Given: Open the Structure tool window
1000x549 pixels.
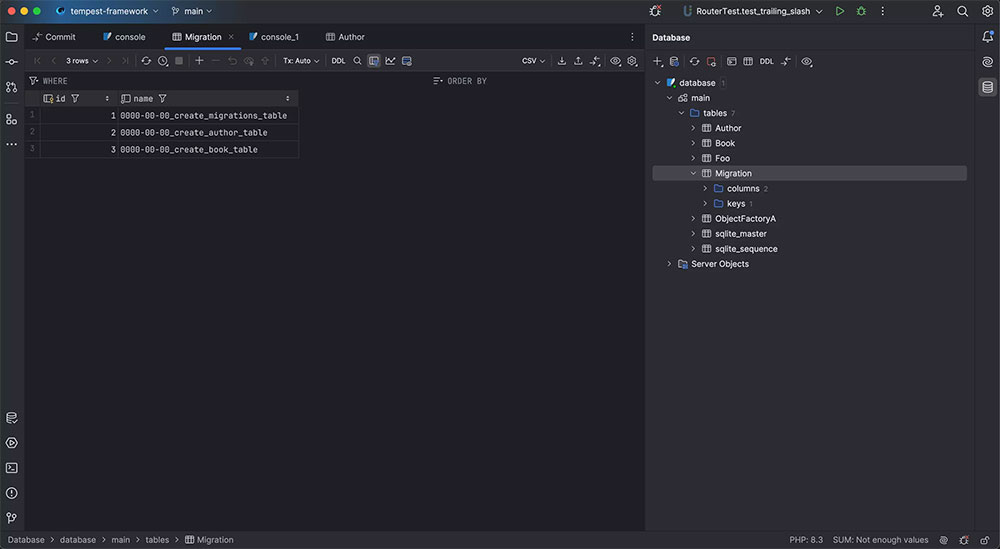Looking at the screenshot, I should click(x=11, y=119).
